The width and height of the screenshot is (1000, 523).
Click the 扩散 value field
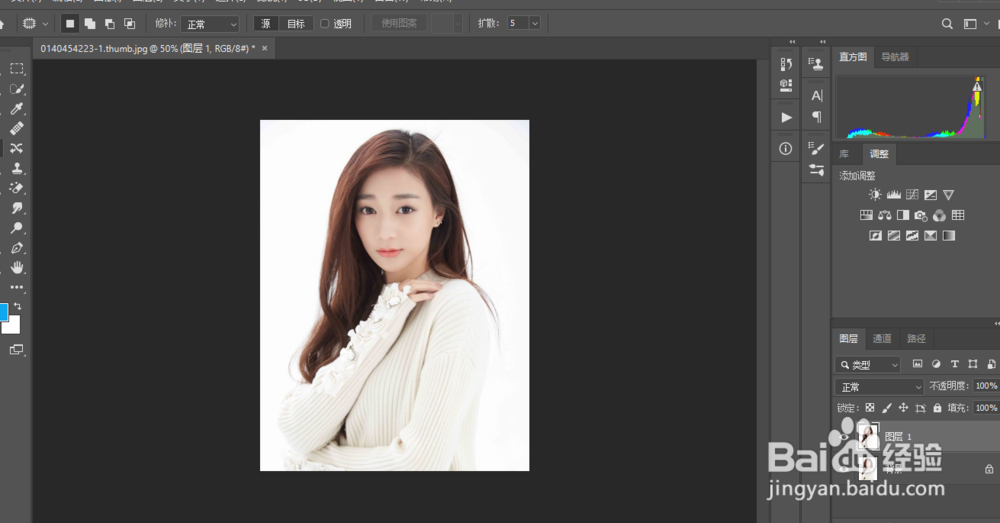[518, 24]
